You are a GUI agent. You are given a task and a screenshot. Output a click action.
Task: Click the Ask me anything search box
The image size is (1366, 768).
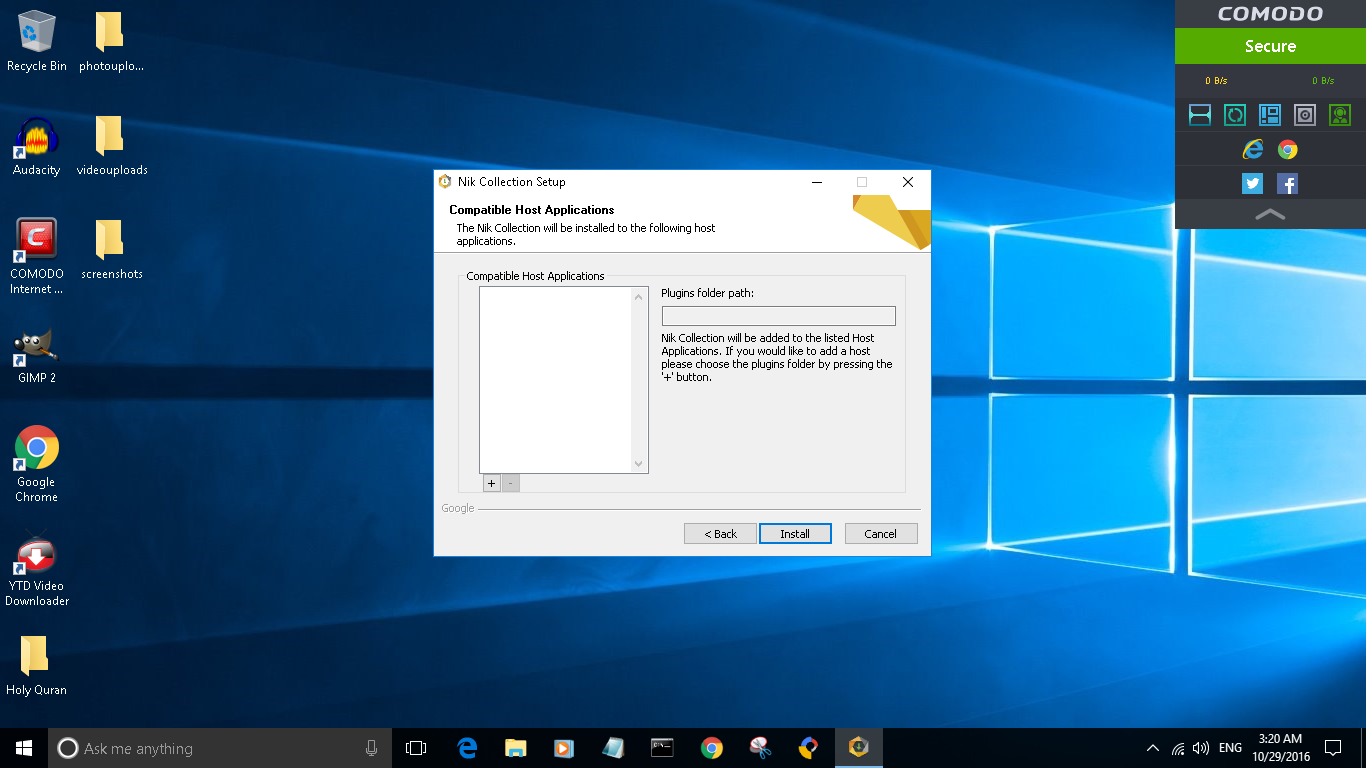(220, 748)
